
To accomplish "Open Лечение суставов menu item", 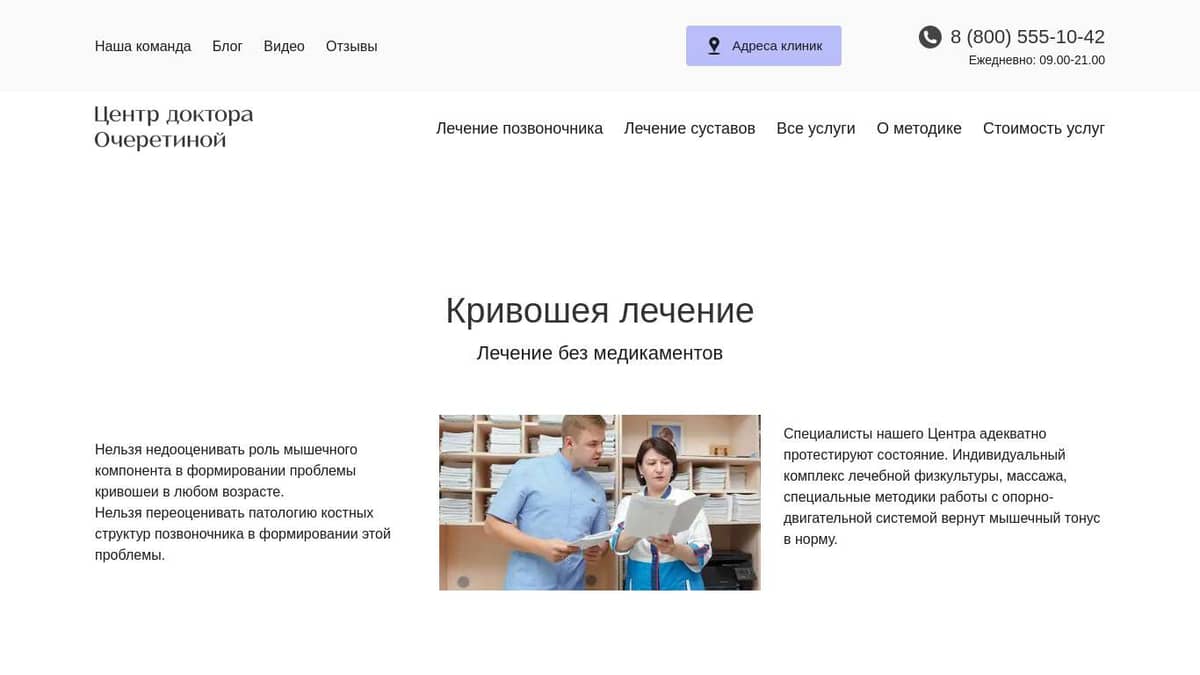I will pyautogui.click(x=689, y=128).
